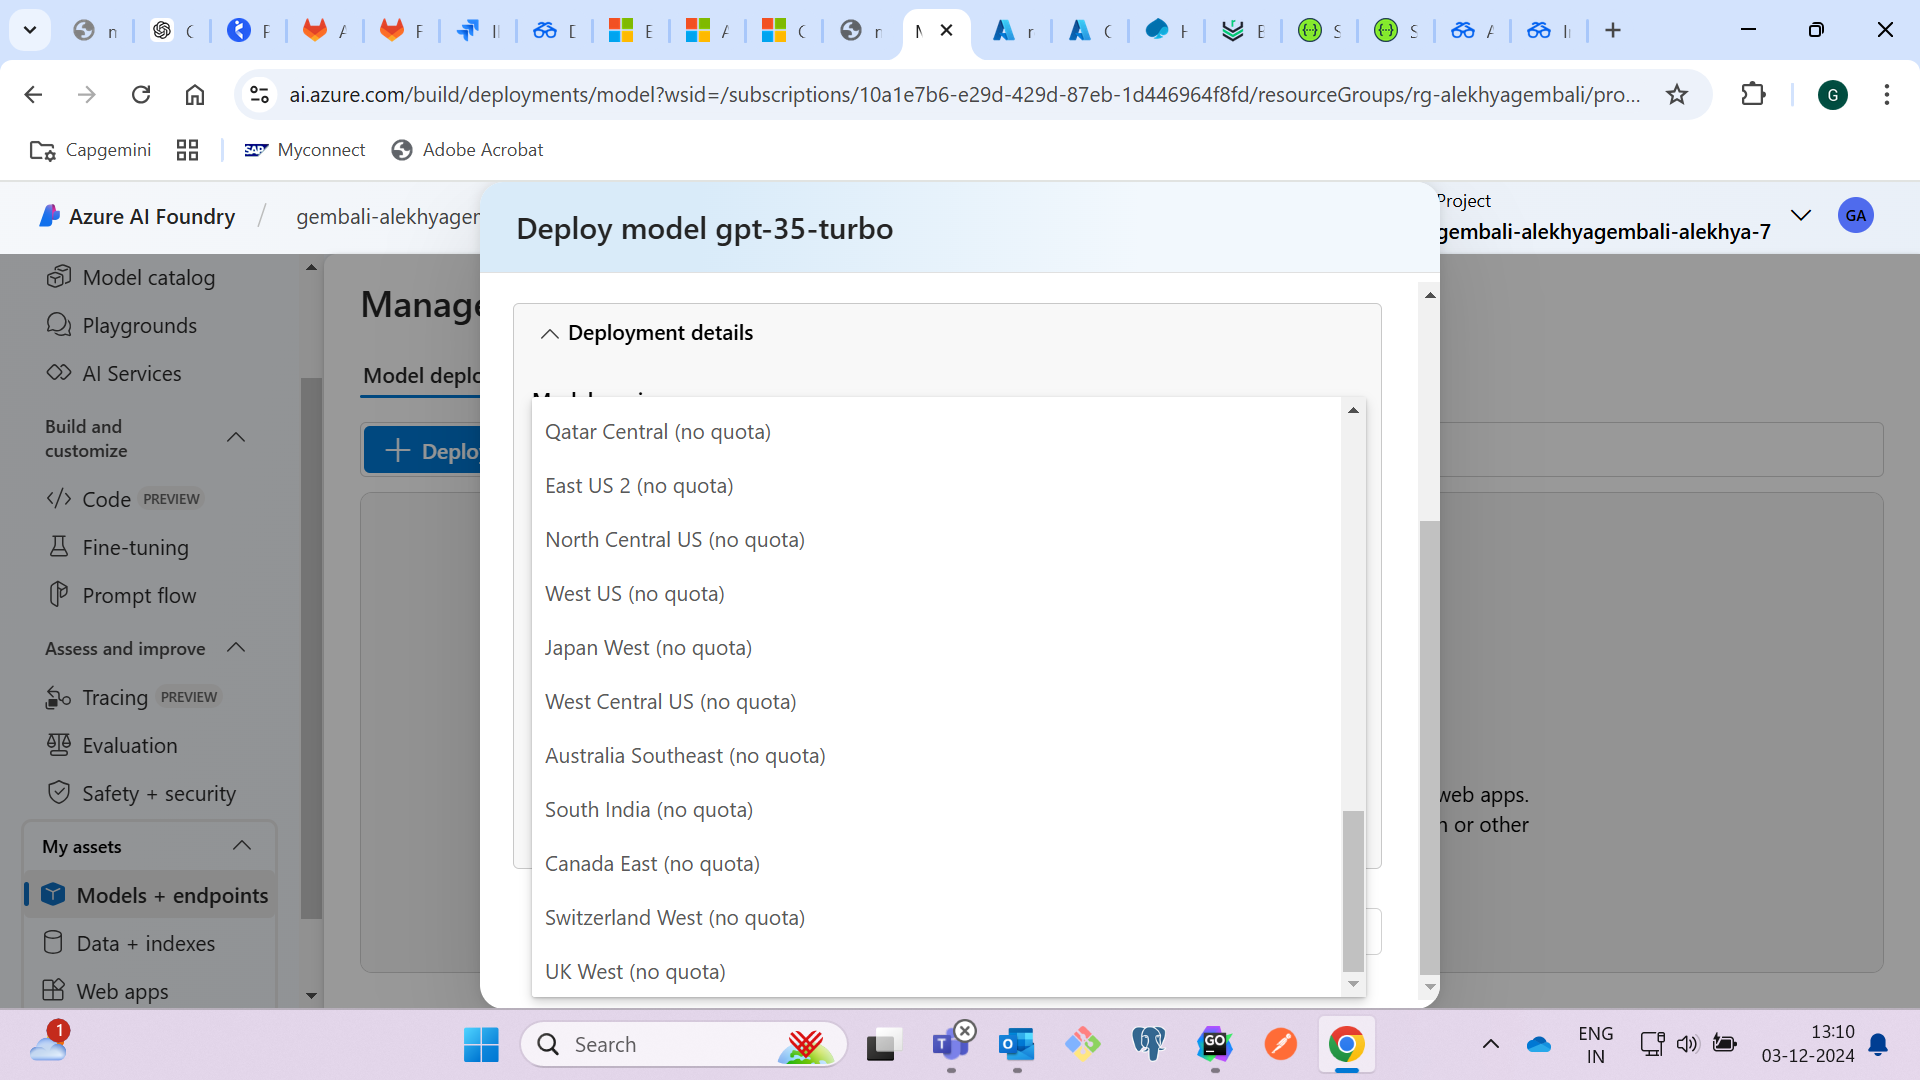Collapse My assets group
Screen dimensions: 1920x1080
click(242, 846)
